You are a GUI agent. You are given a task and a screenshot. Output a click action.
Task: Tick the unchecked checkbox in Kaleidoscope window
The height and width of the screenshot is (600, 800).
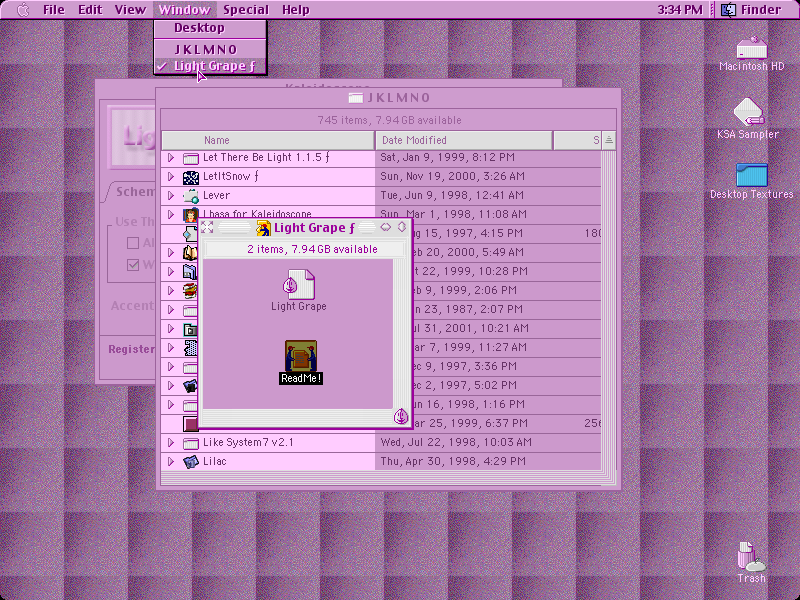(133, 243)
